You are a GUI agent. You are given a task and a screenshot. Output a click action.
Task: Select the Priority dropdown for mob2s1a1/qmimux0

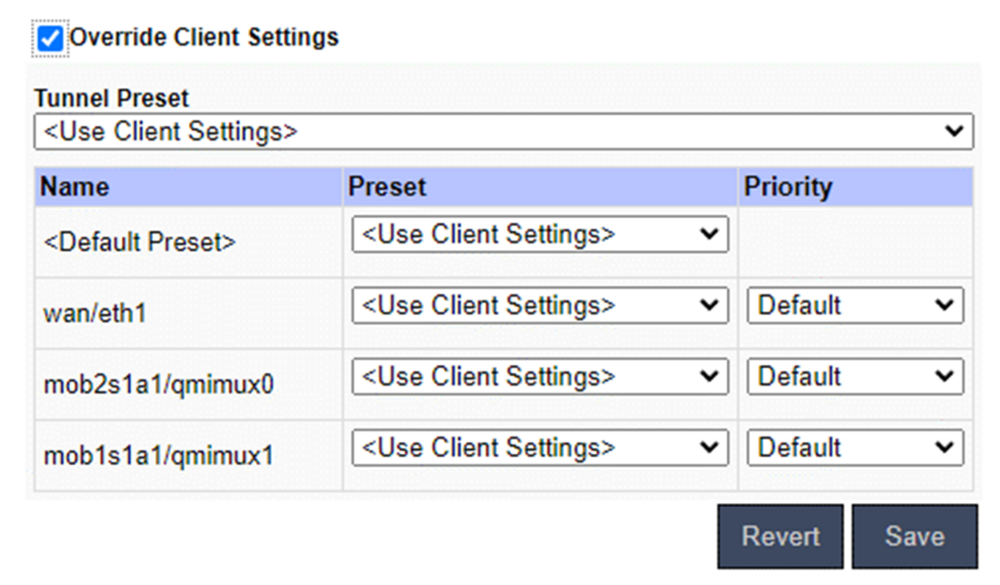[855, 377]
